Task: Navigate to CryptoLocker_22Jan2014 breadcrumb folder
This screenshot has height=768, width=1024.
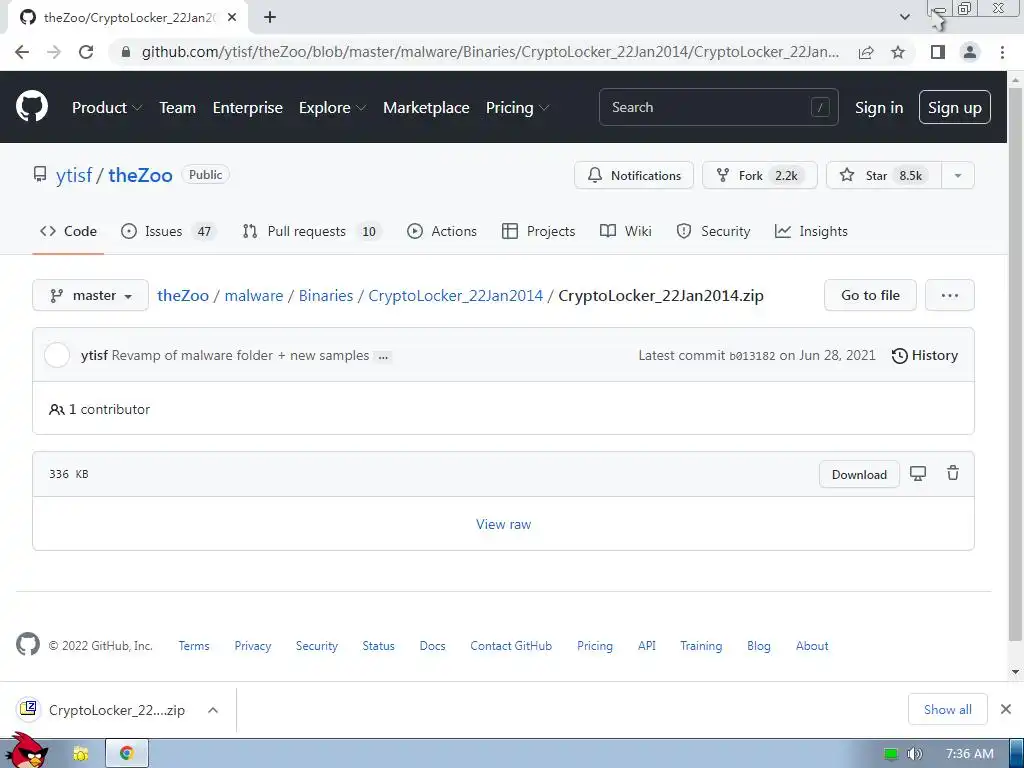Action: click(456, 296)
